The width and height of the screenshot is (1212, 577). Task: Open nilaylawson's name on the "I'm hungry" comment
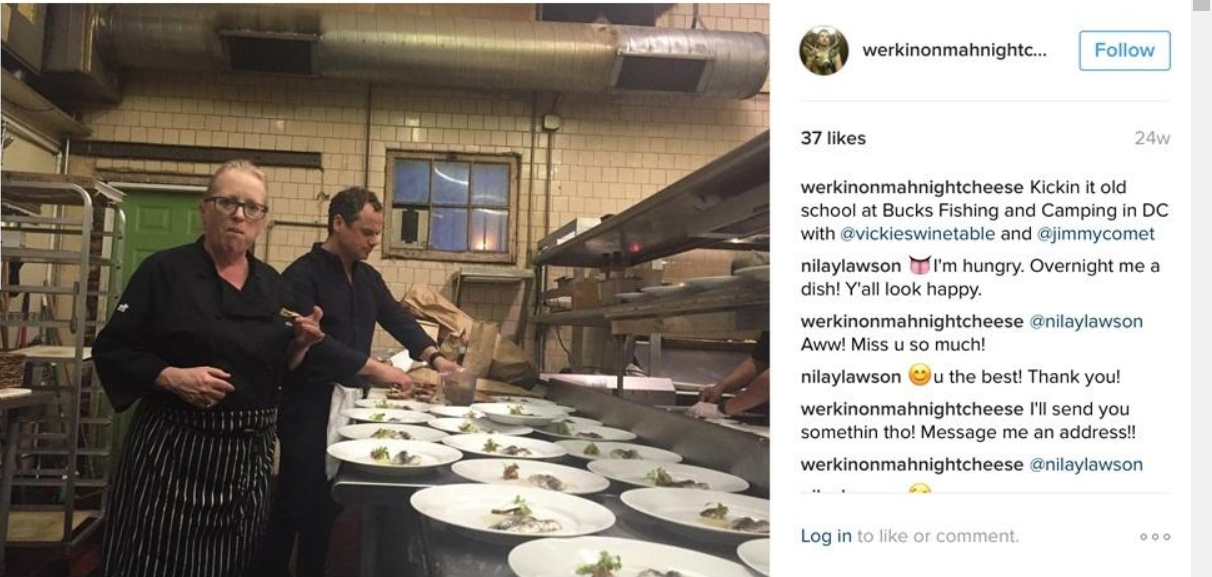pyautogui.click(x=851, y=266)
